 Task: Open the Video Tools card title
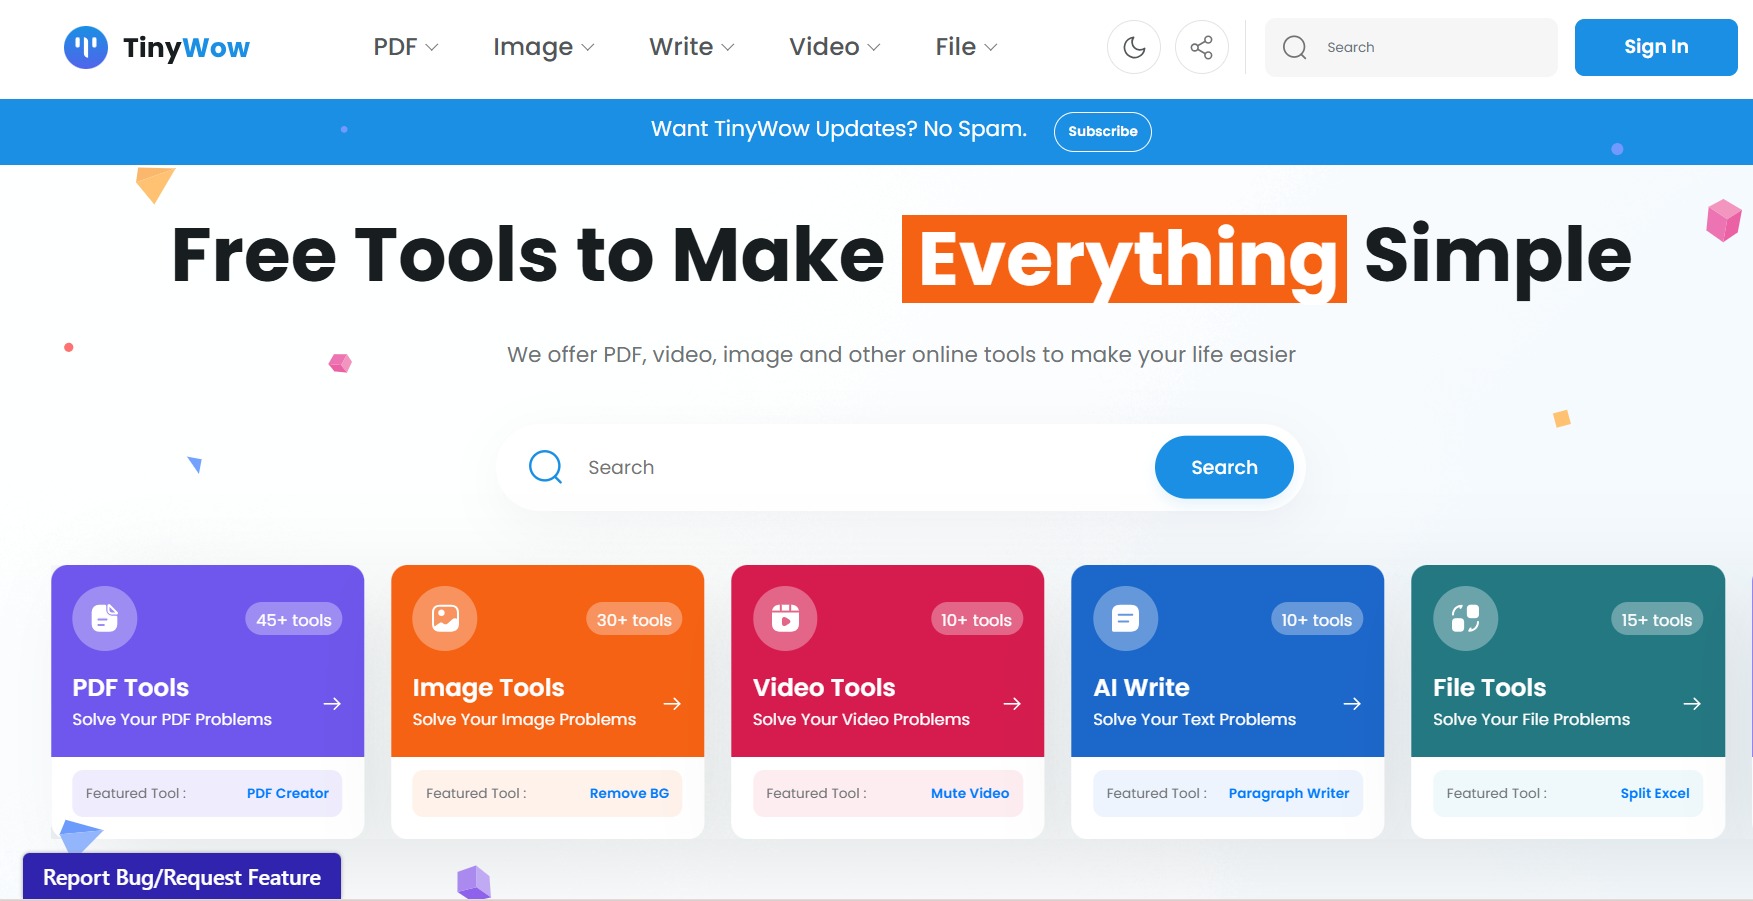coord(824,688)
